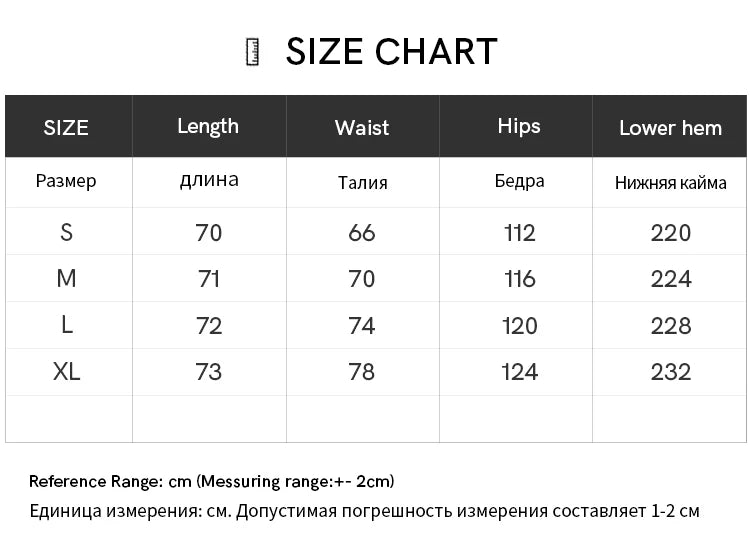Select the S size row label
Viewport: 750px width, 549px height.
point(67,233)
